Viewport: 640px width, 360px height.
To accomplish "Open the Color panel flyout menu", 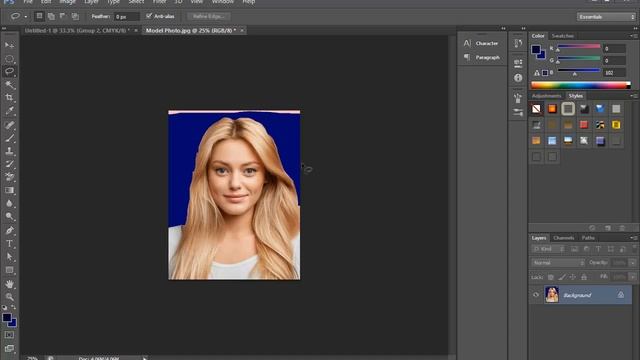I will pyautogui.click(x=634, y=36).
